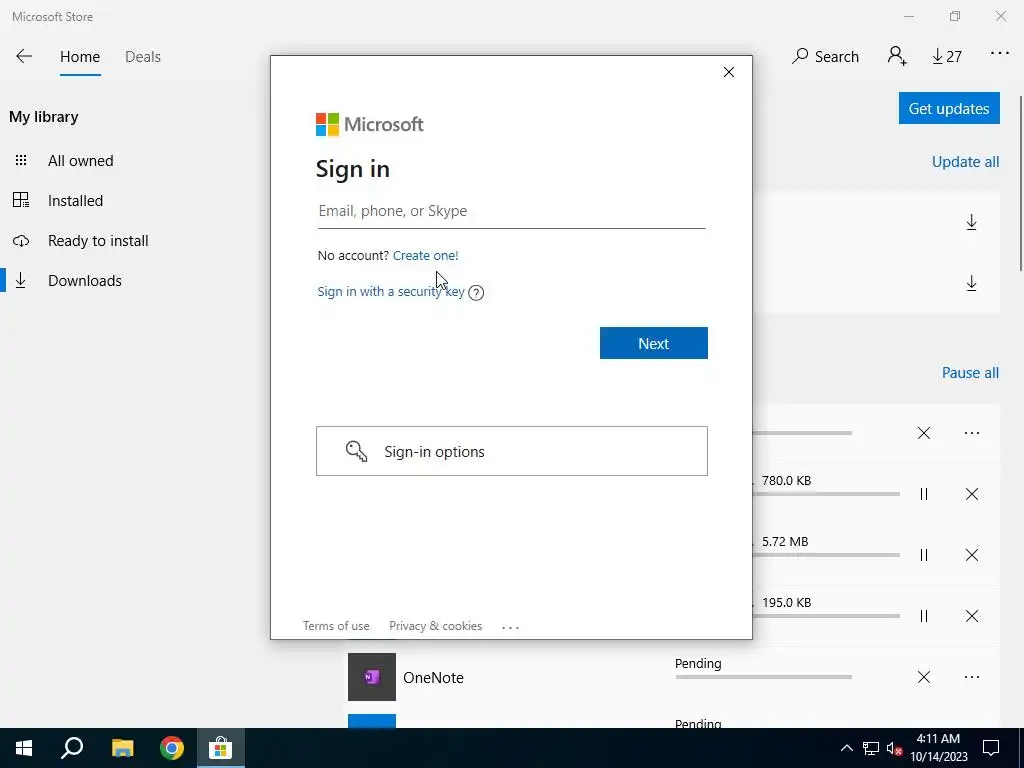Viewport: 1024px width, 768px height.
Task: Click Sign in with a security key
Action: coord(391,291)
